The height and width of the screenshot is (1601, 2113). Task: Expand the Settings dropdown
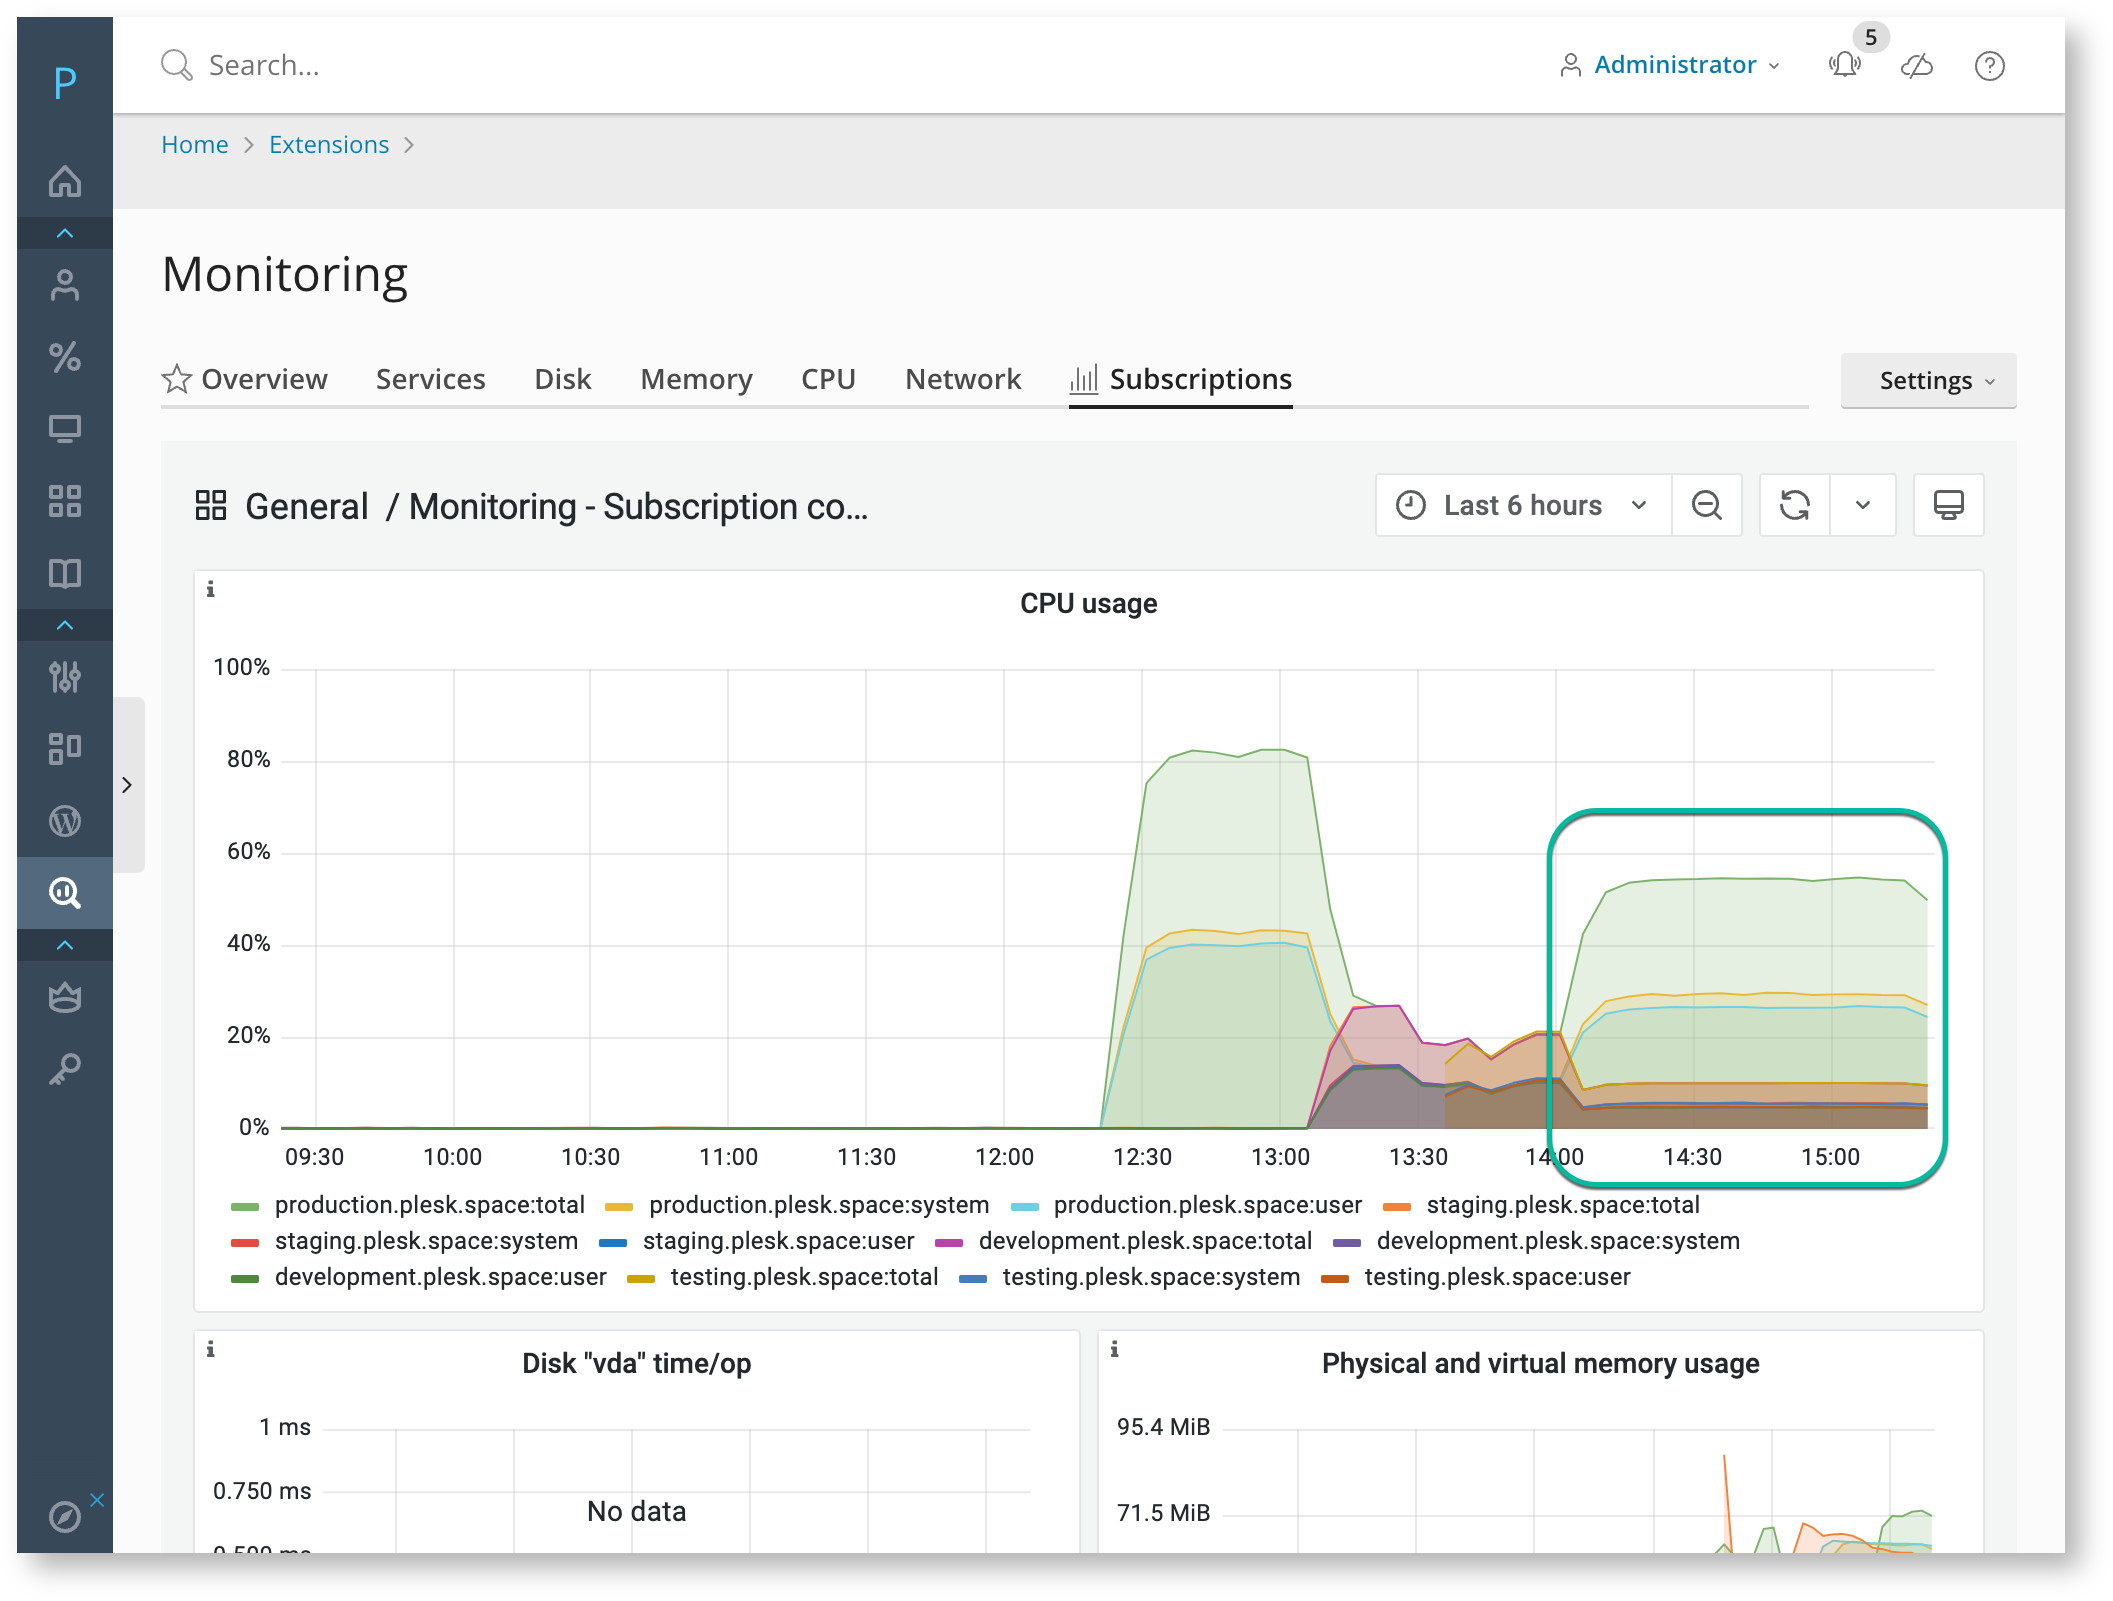[x=1928, y=380]
